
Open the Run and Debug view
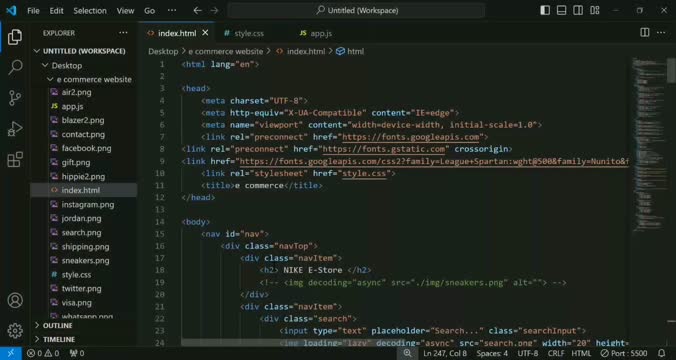click(15, 128)
